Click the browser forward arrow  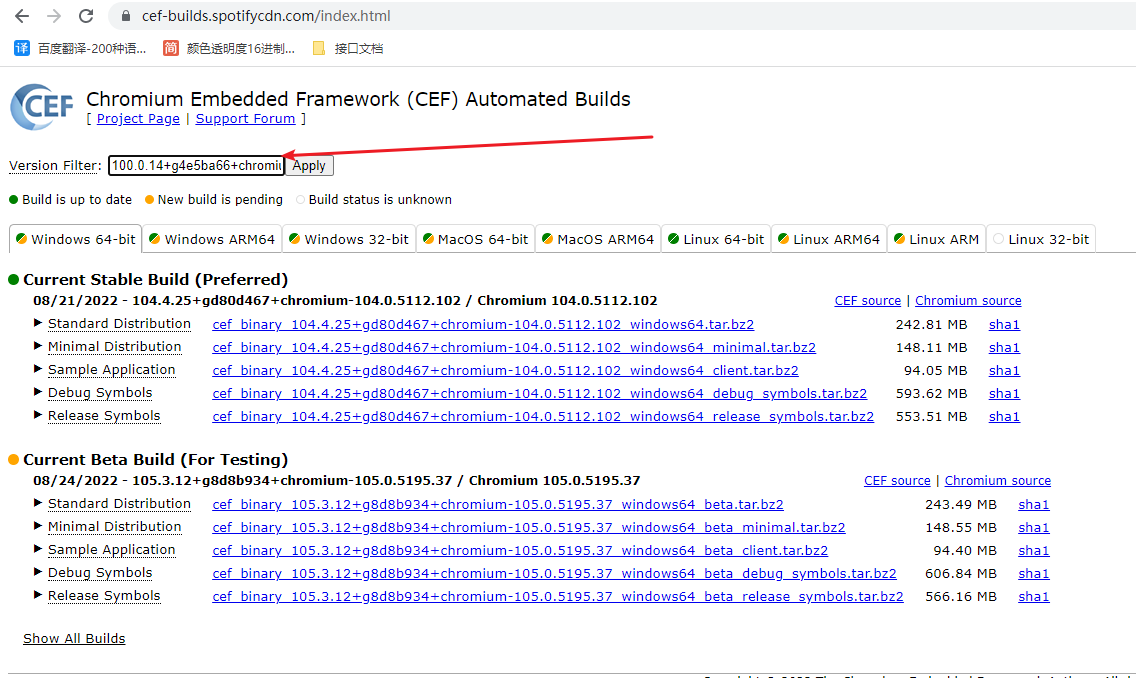(54, 16)
